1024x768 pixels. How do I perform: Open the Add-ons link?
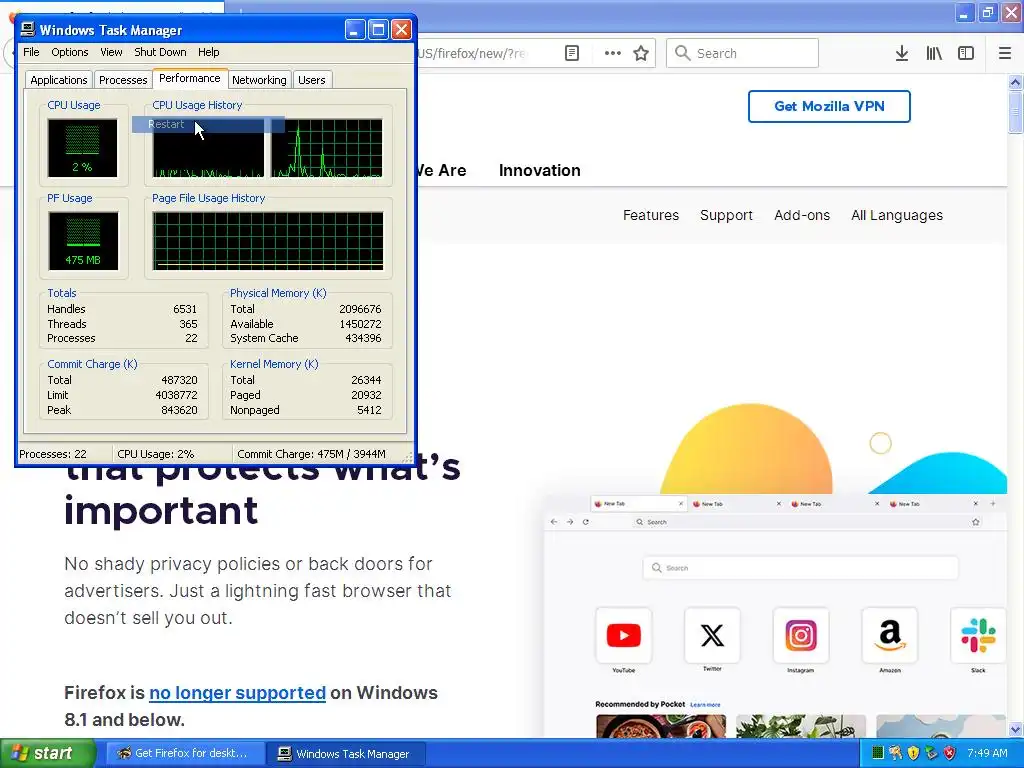point(802,215)
